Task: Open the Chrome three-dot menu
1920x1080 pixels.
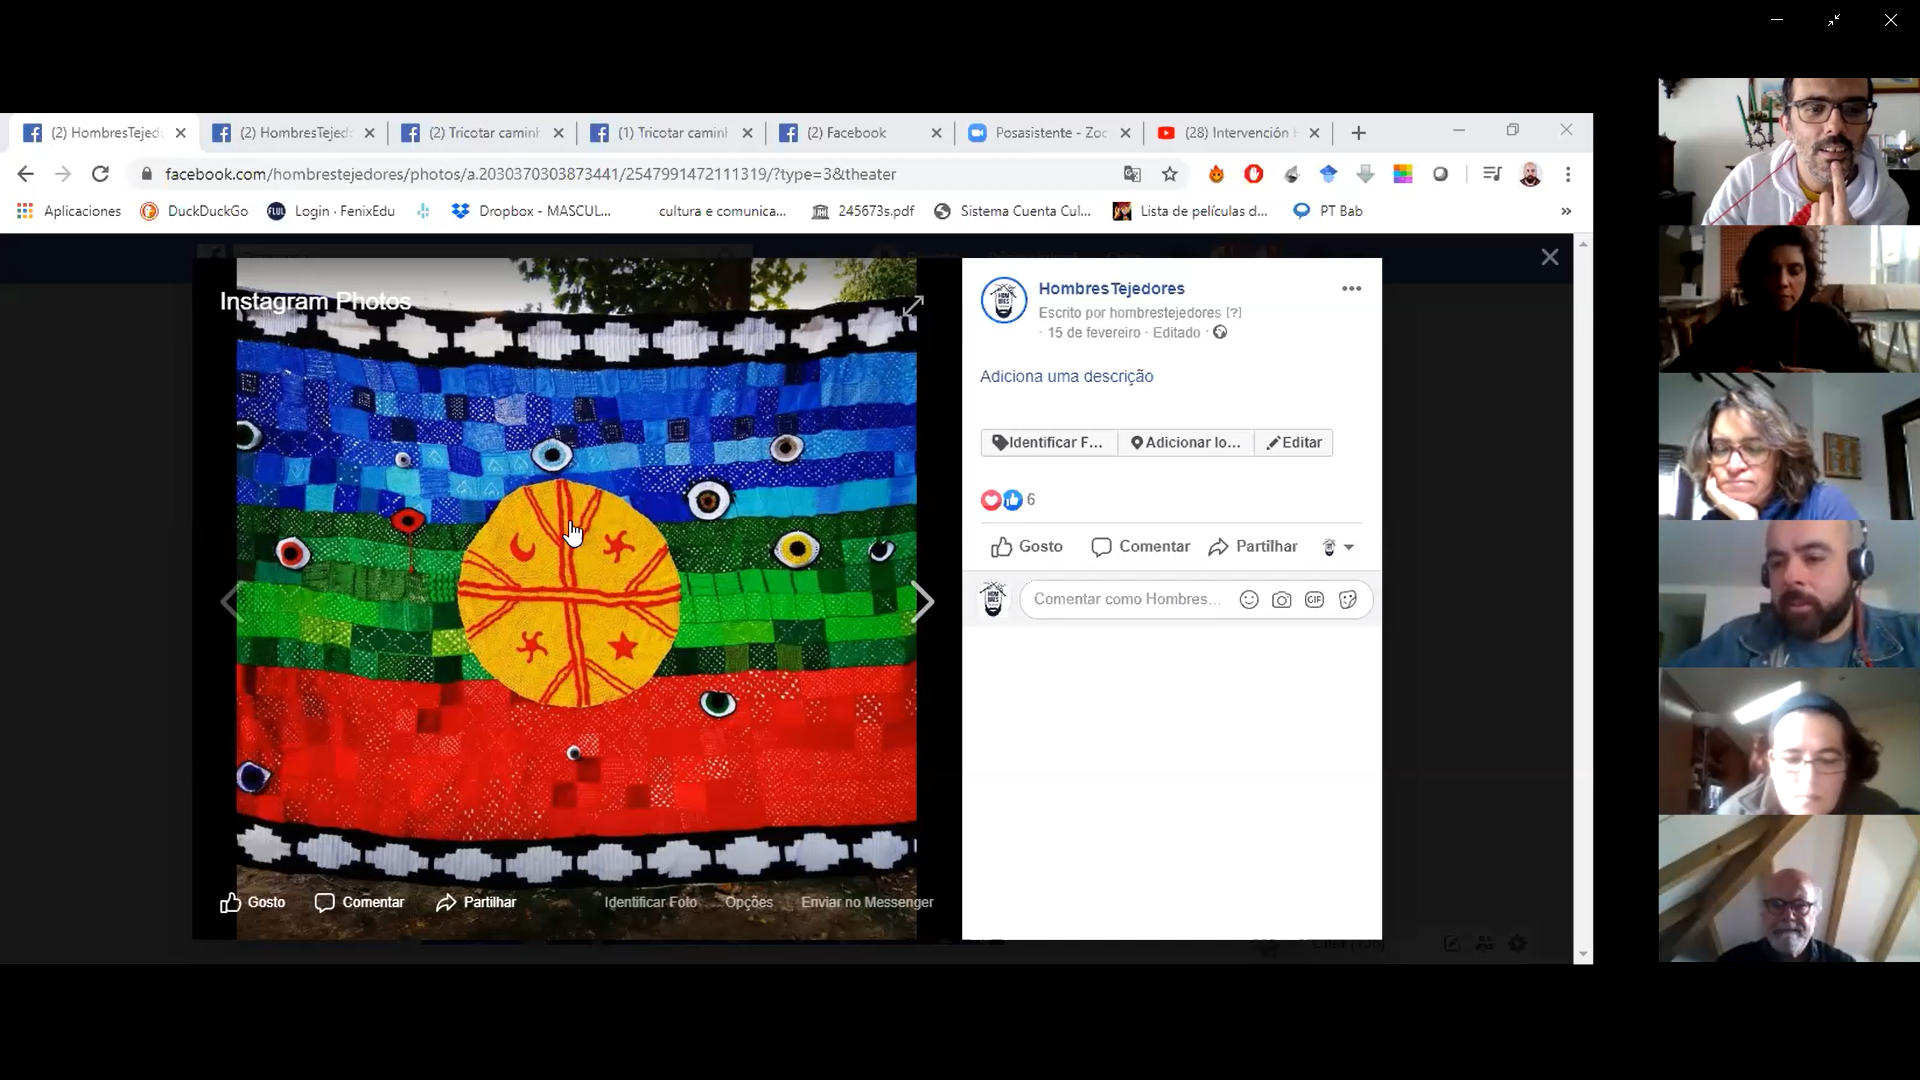Action: 1568,174
